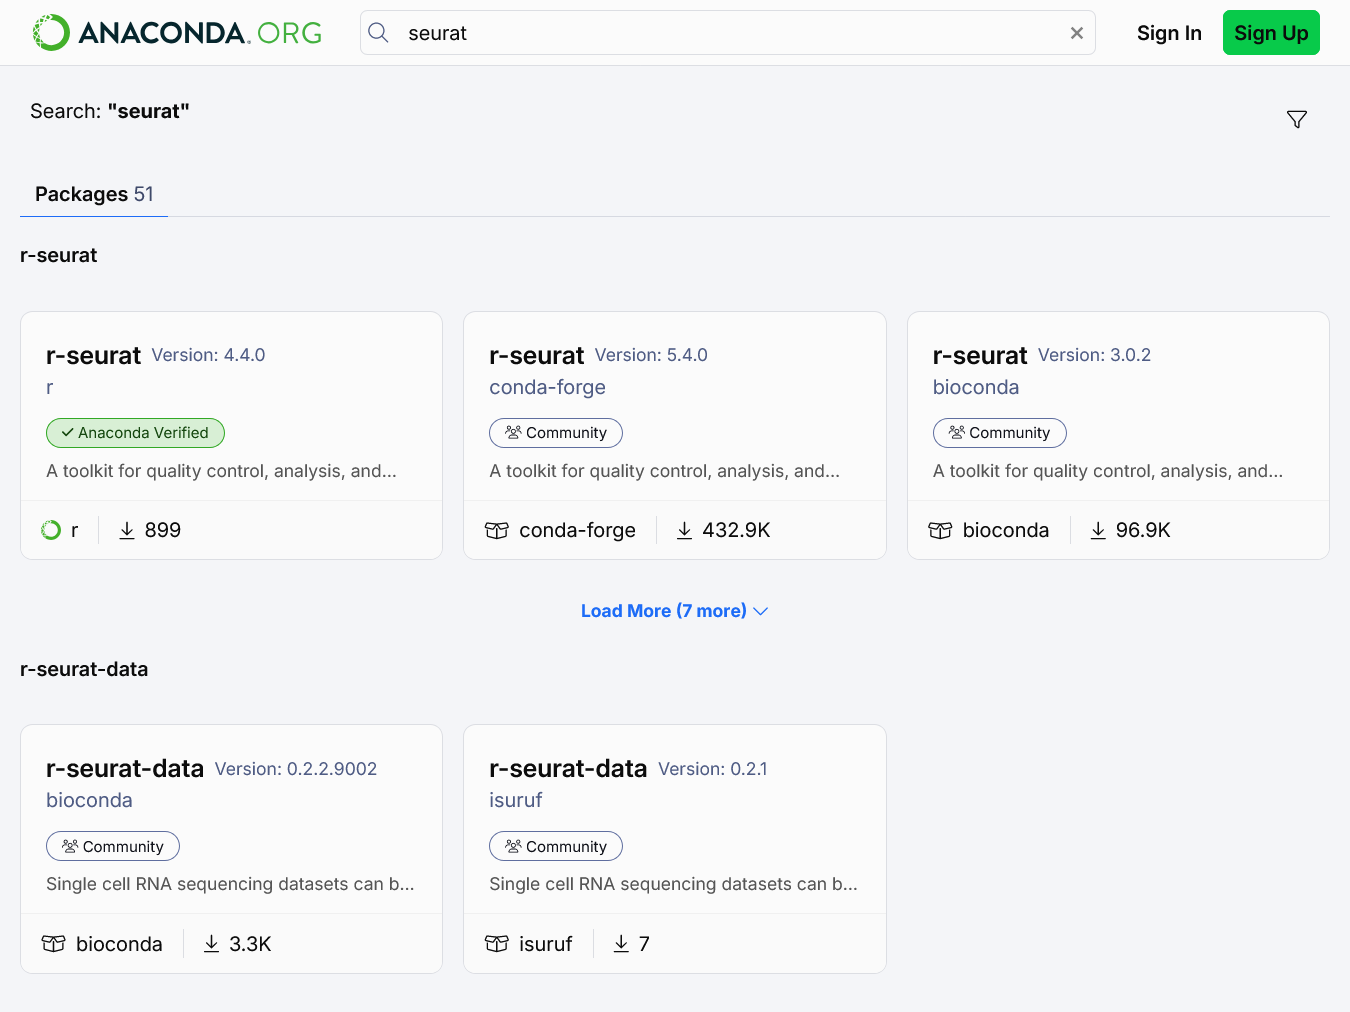Click in the seurat search input
The image size is (1350, 1012).
730,33
